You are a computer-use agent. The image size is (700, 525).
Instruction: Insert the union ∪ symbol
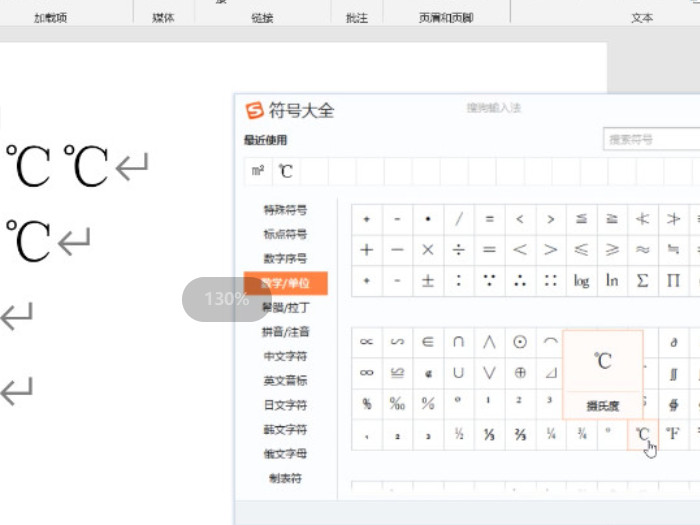459,373
